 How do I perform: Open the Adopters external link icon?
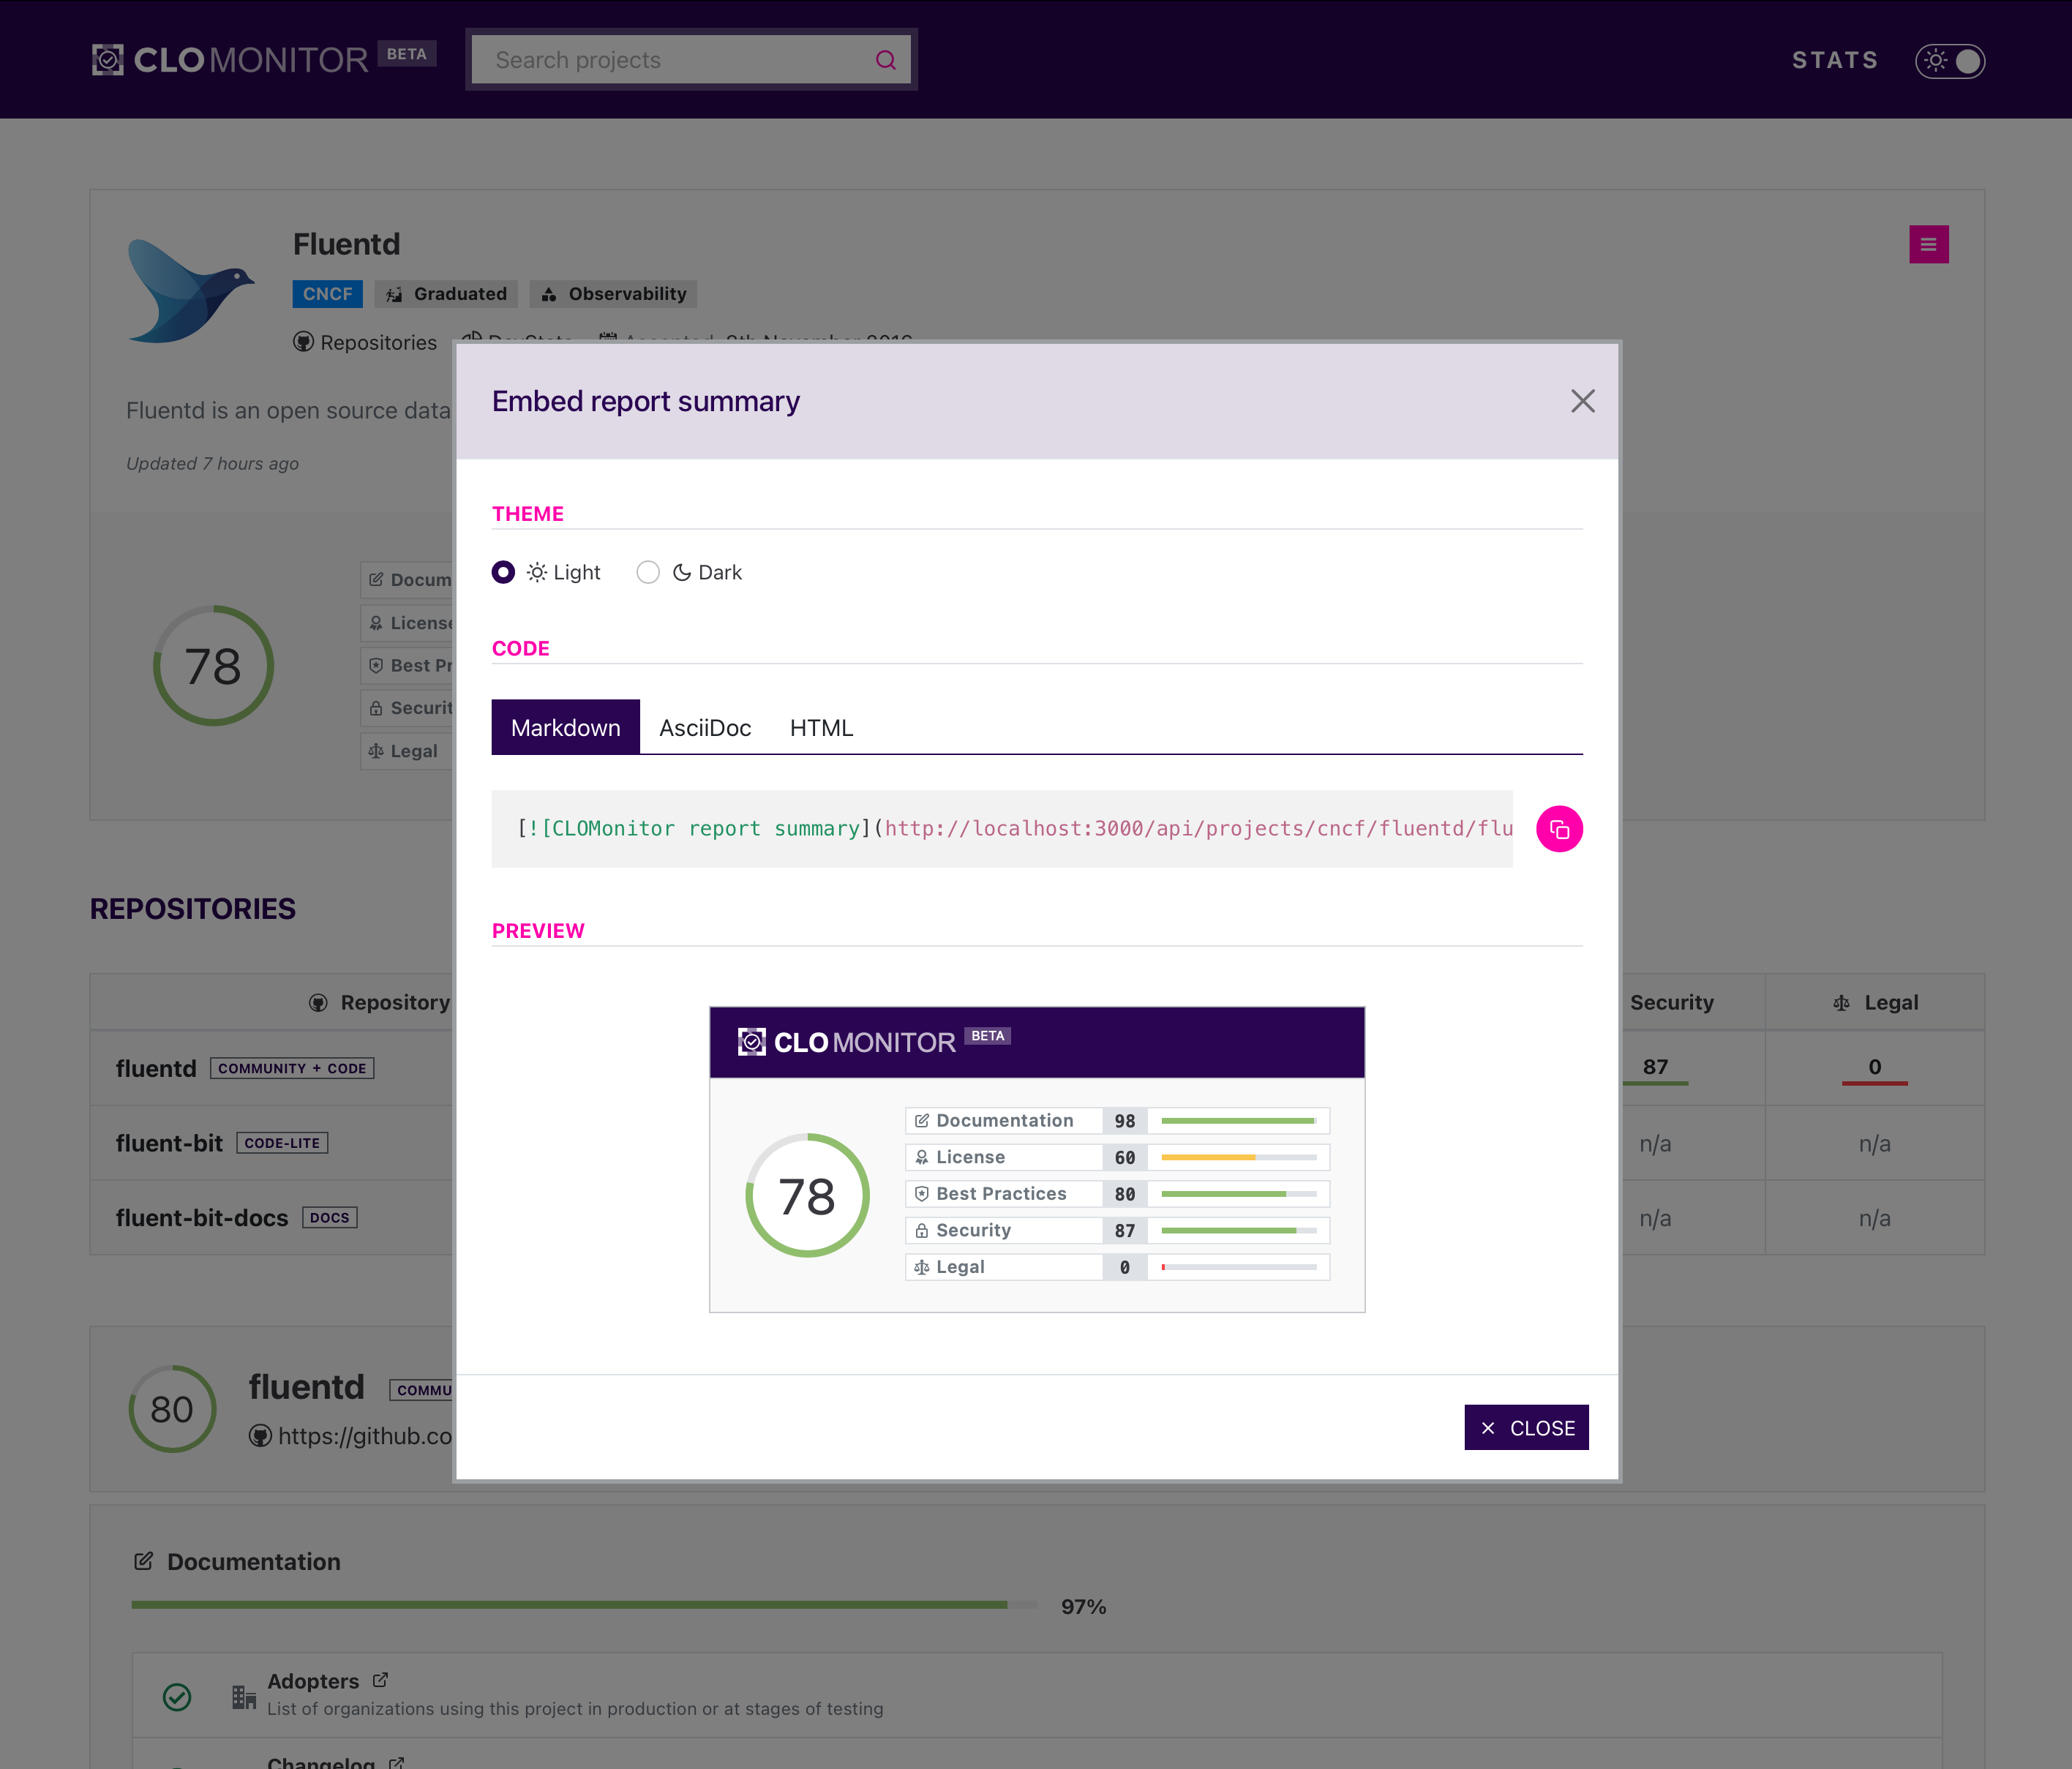click(380, 1680)
